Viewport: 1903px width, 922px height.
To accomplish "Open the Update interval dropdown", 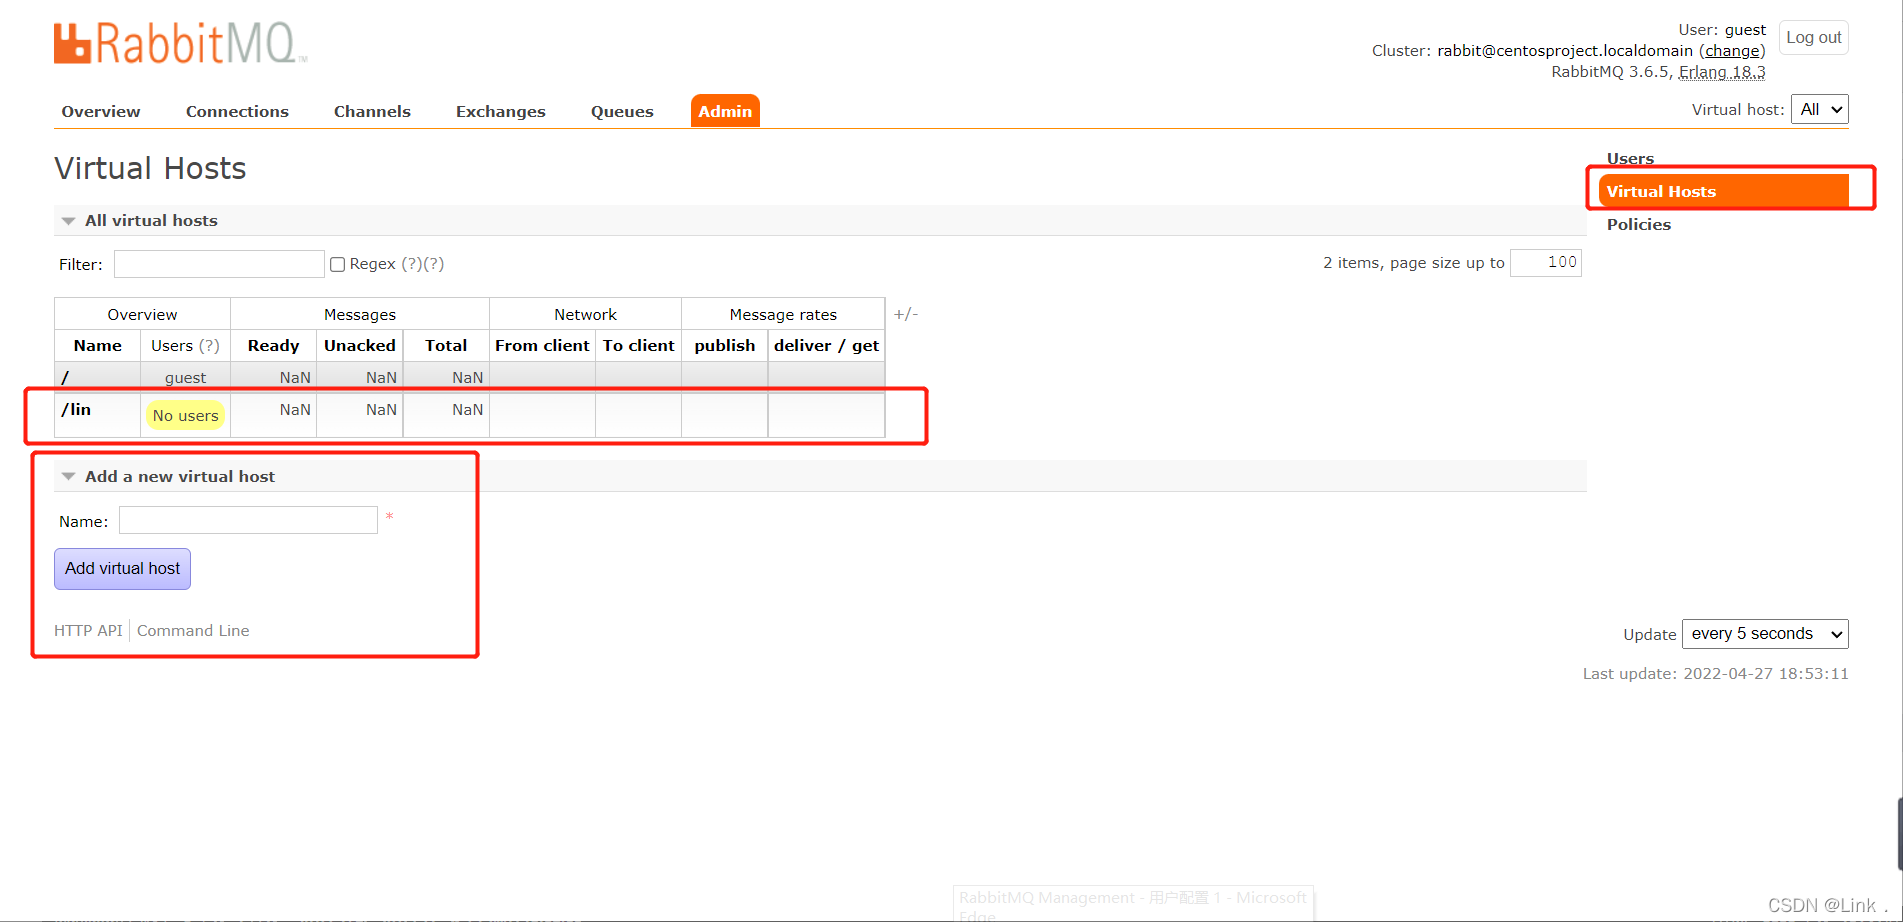I will point(1765,634).
